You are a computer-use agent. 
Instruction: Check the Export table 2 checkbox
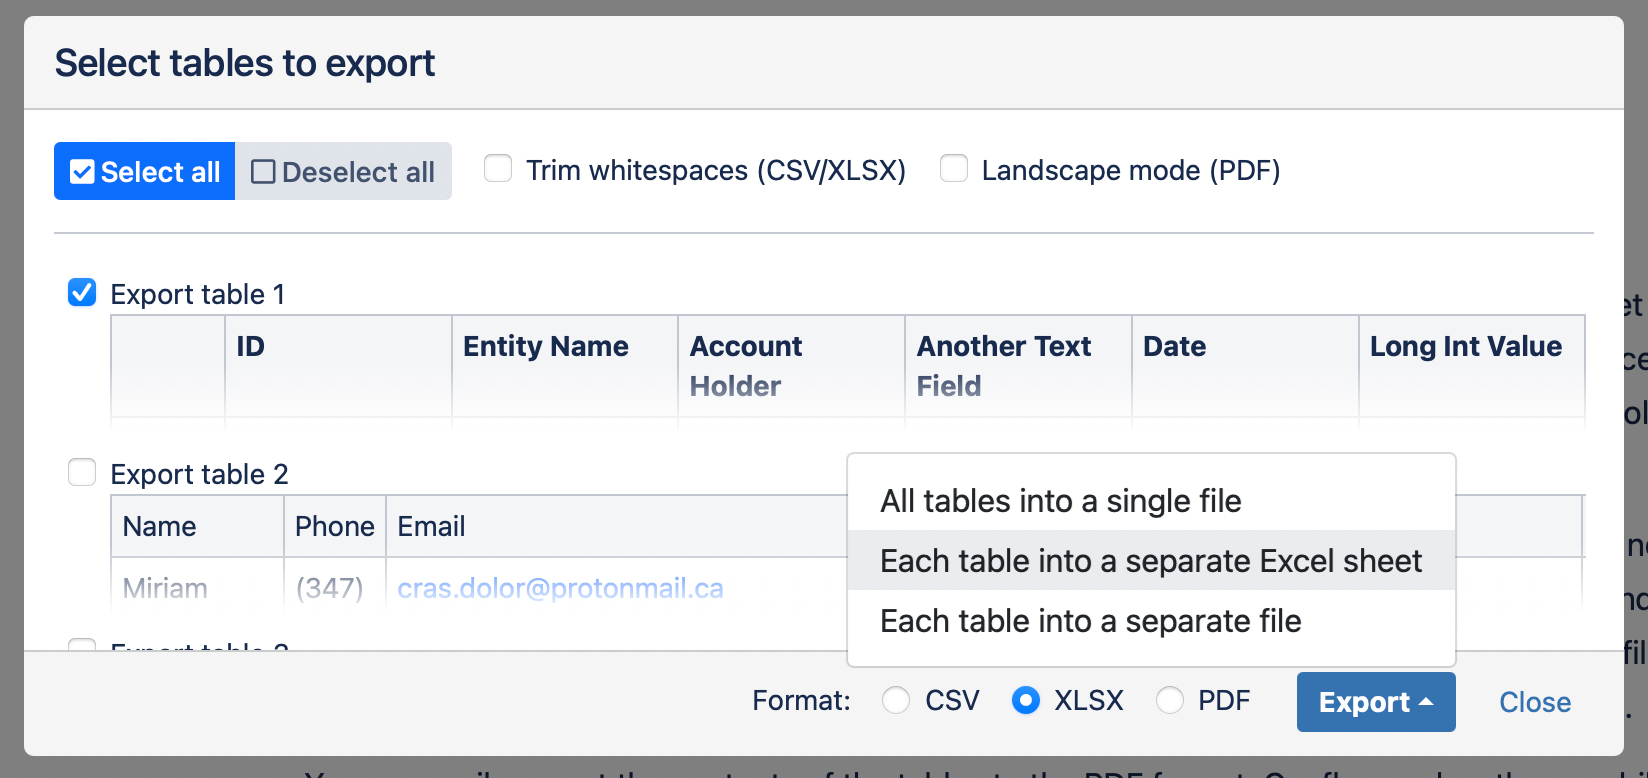point(82,472)
